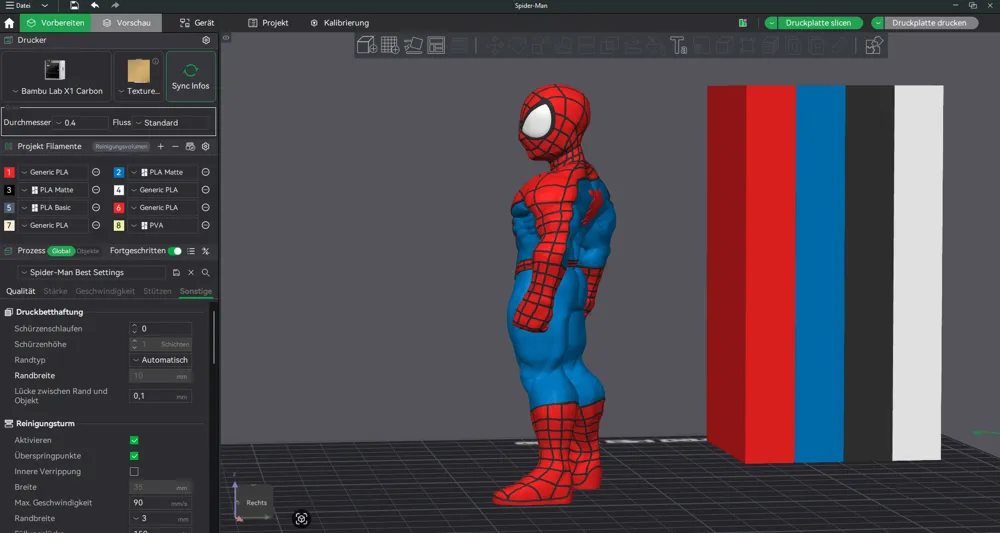1000x533 pixels.
Task: Uncheck Reinigungsturm Aktivieren checkbox
Action: (134, 441)
